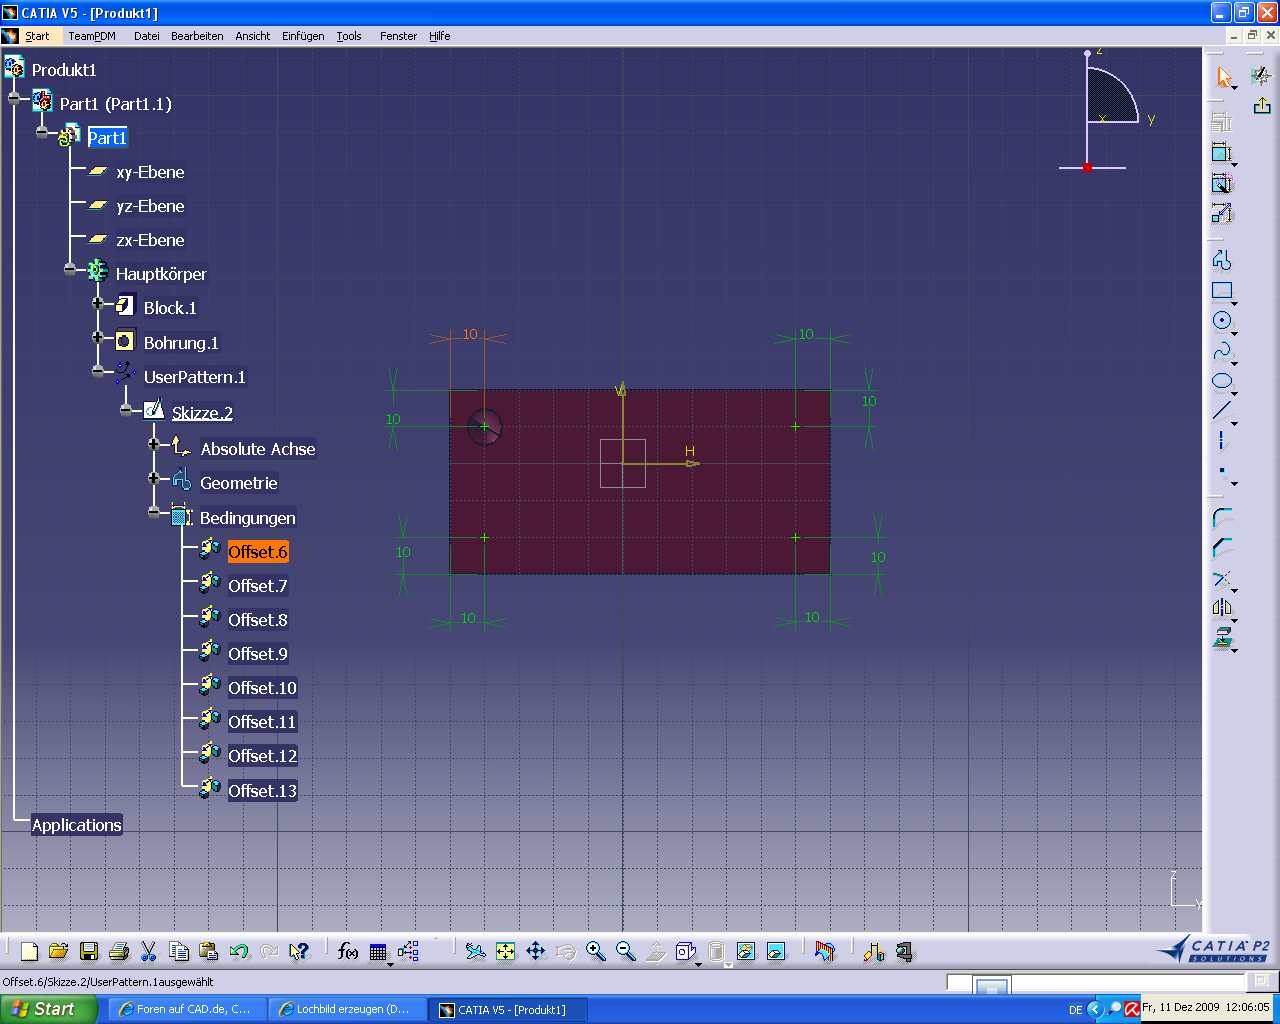Click the Print icon
The width and height of the screenshot is (1280, 1024).
(119, 951)
